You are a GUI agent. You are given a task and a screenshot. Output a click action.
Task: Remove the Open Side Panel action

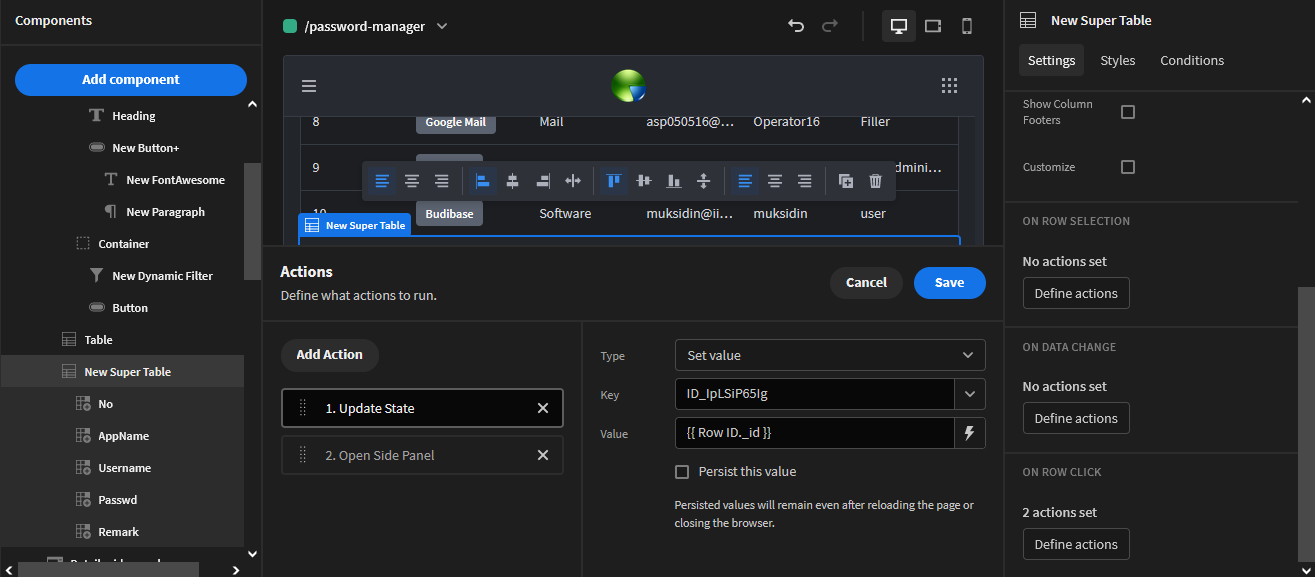[543, 455]
